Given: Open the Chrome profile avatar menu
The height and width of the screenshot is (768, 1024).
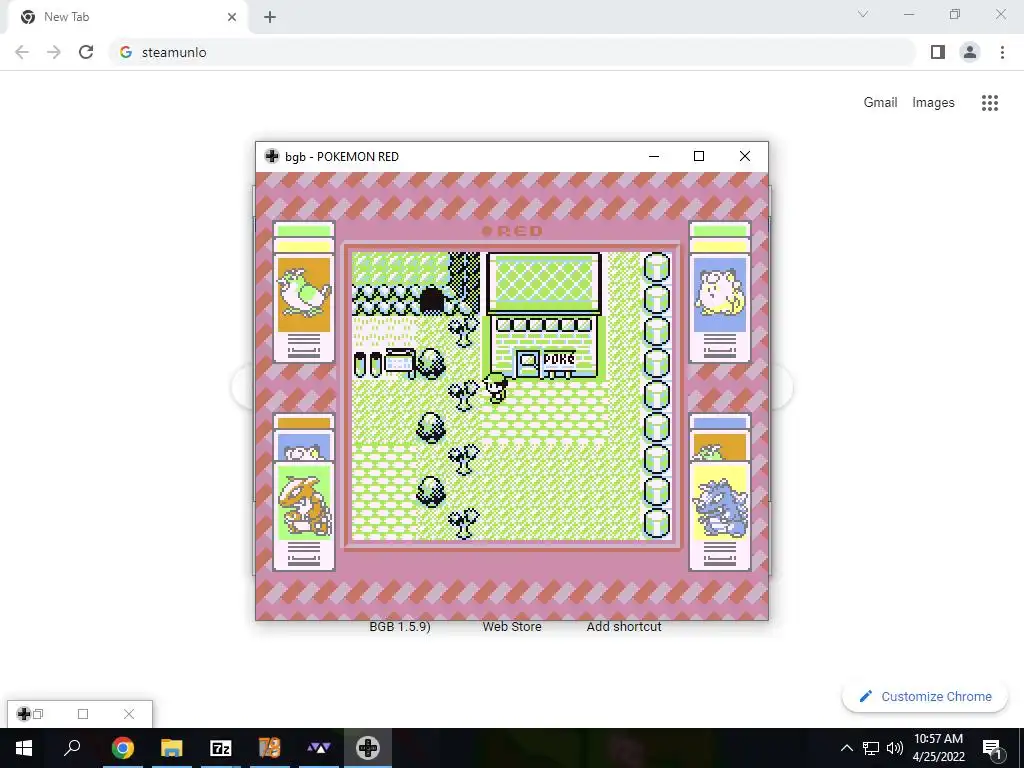Looking at the screenshot, I should (970, 52).
